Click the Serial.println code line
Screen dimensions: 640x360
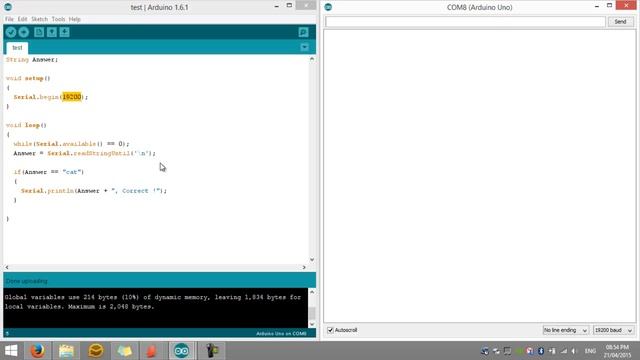click(94, 191)
